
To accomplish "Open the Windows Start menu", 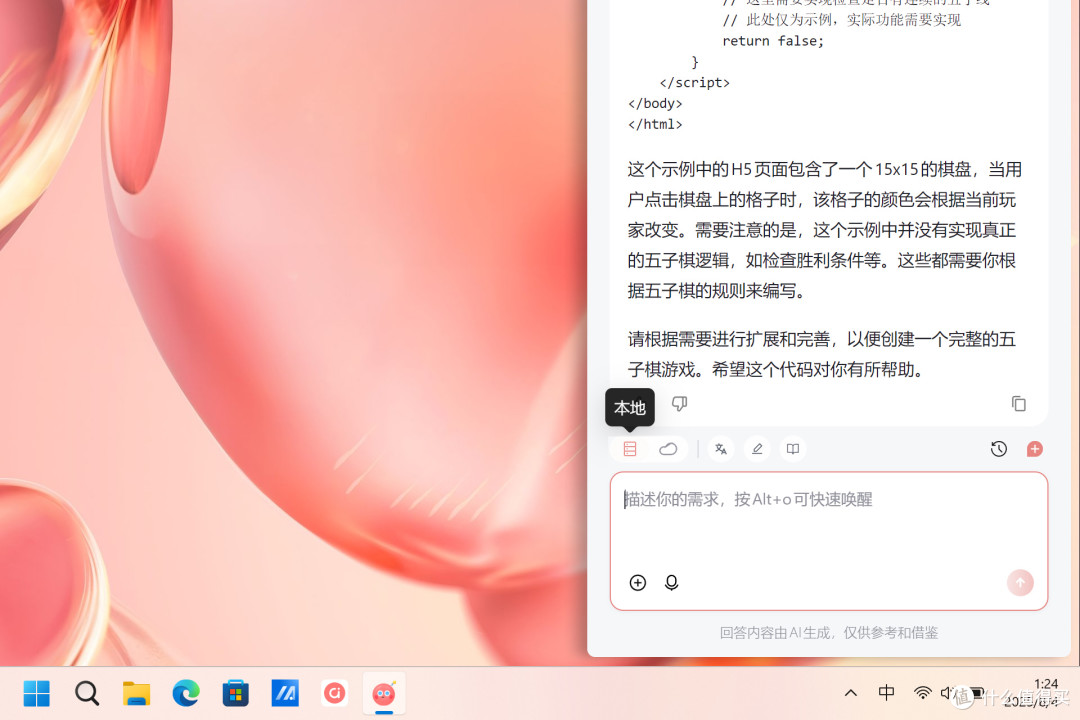I will pos(37,693).
